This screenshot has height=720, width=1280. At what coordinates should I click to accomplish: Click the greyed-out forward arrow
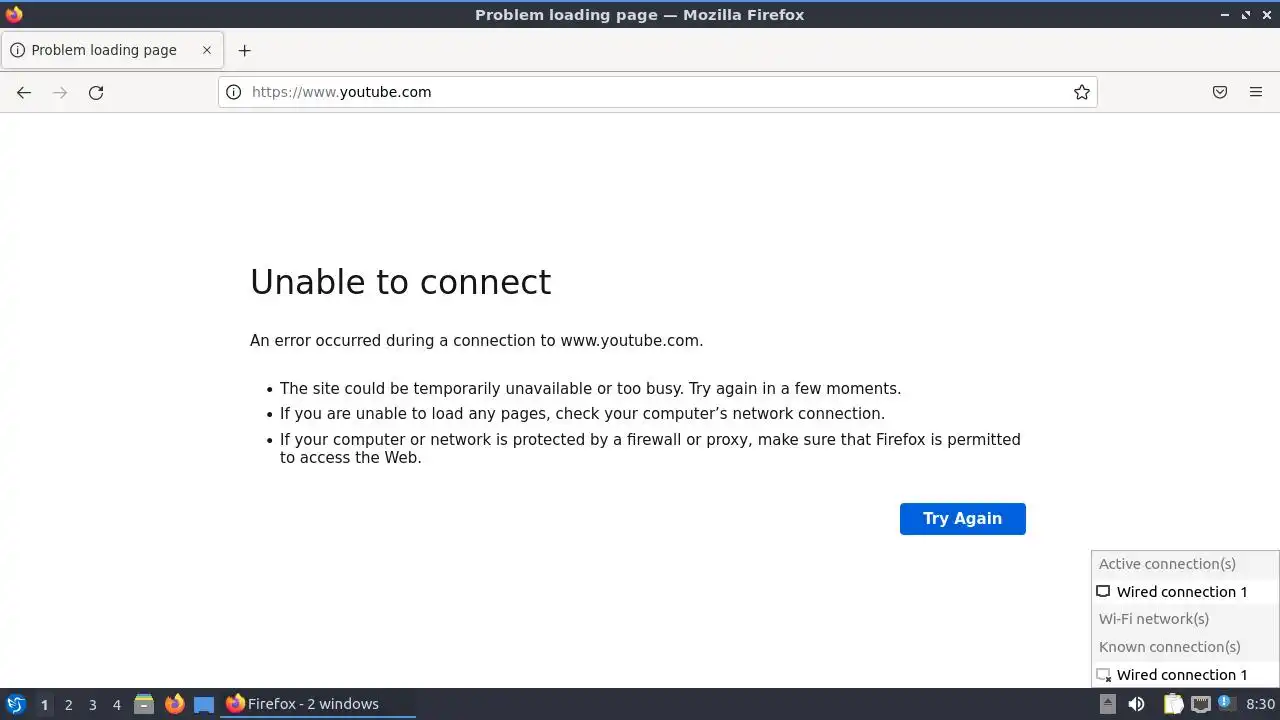(60, 92)
